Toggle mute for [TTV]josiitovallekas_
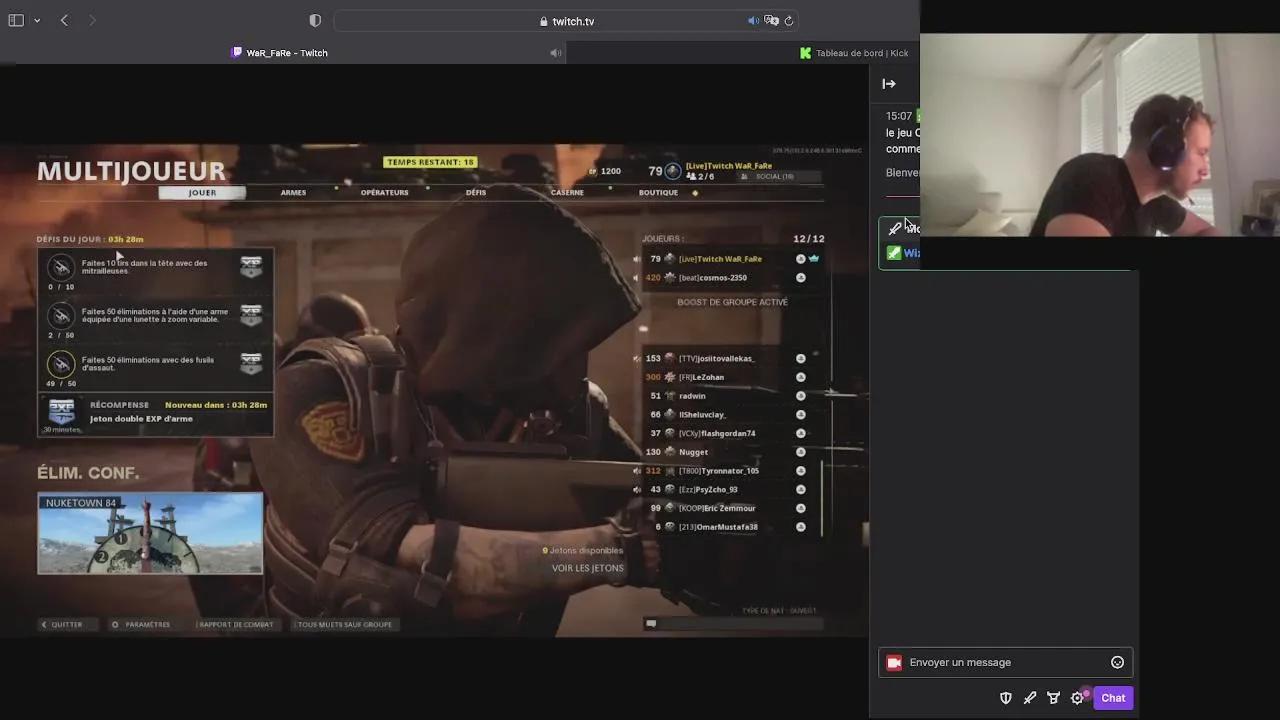 (636, 358)
